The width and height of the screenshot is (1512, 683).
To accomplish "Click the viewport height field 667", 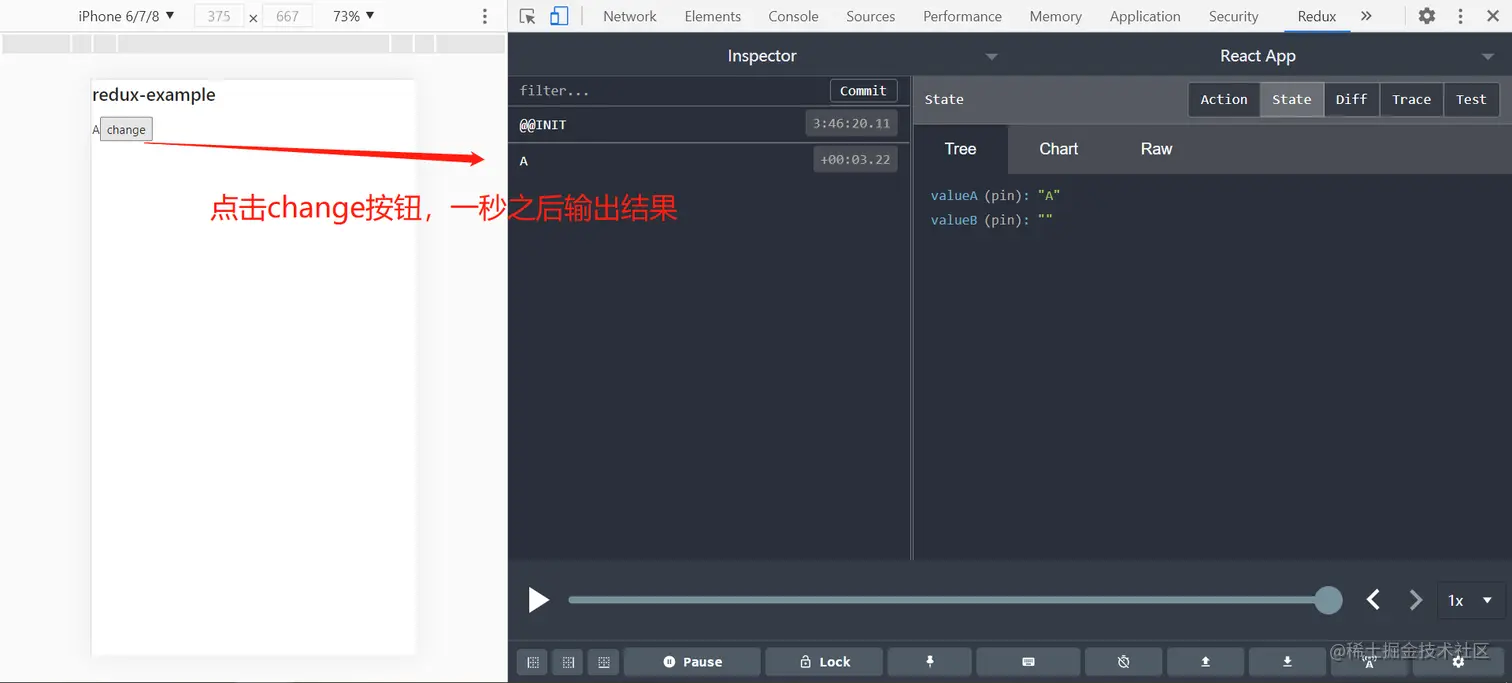I will [287, 16].
